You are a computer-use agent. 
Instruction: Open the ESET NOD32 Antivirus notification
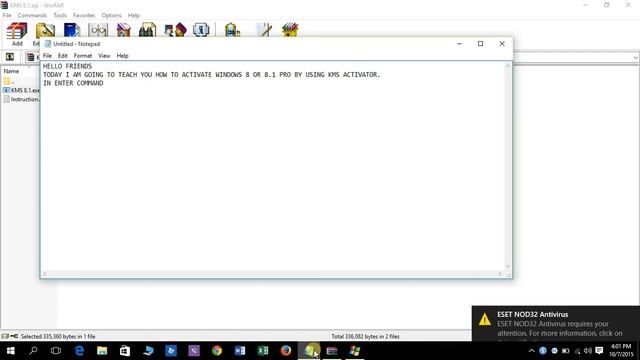click(x=556, y=323)
